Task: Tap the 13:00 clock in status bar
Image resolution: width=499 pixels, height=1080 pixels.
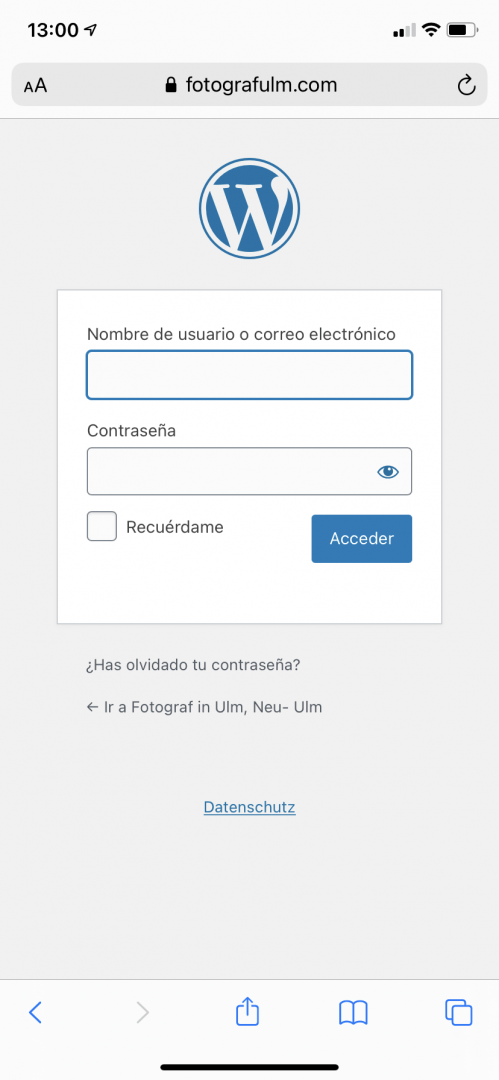Action: [x=52, y=30]
